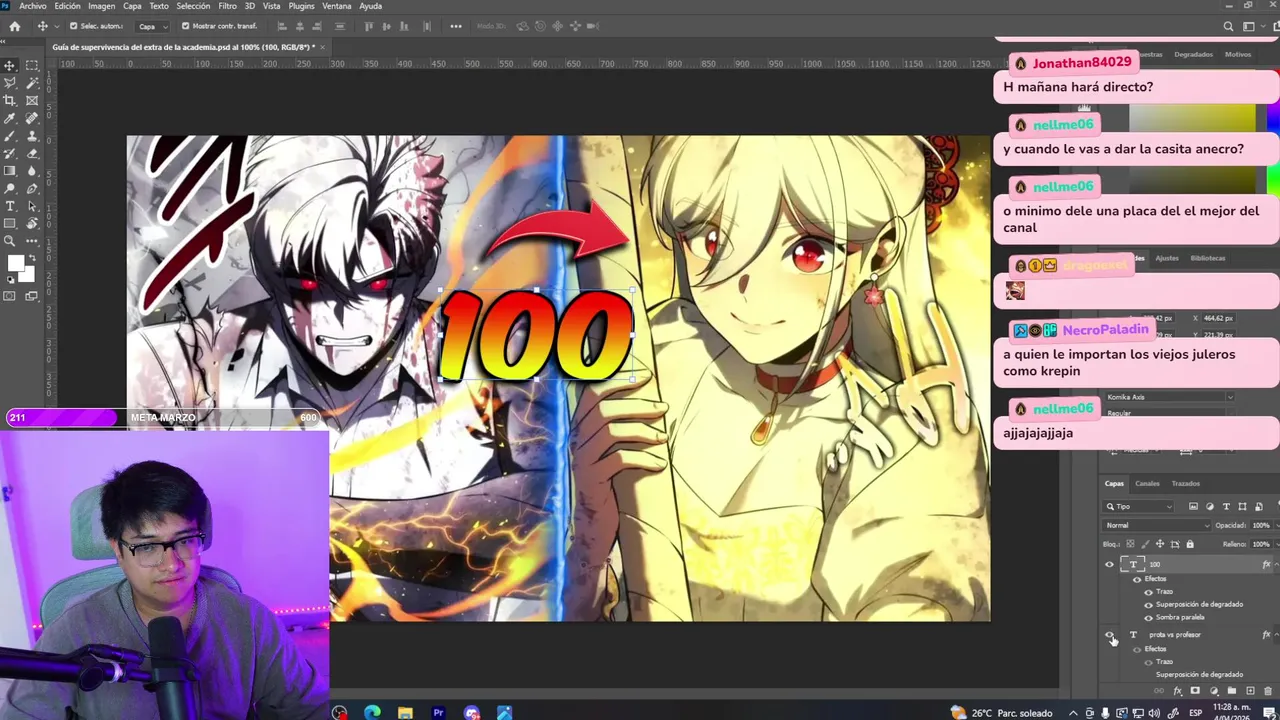The image size is (1280, 720).
Task: Hide the prota vs profesor layer
Action: [x=1110, y=634]
